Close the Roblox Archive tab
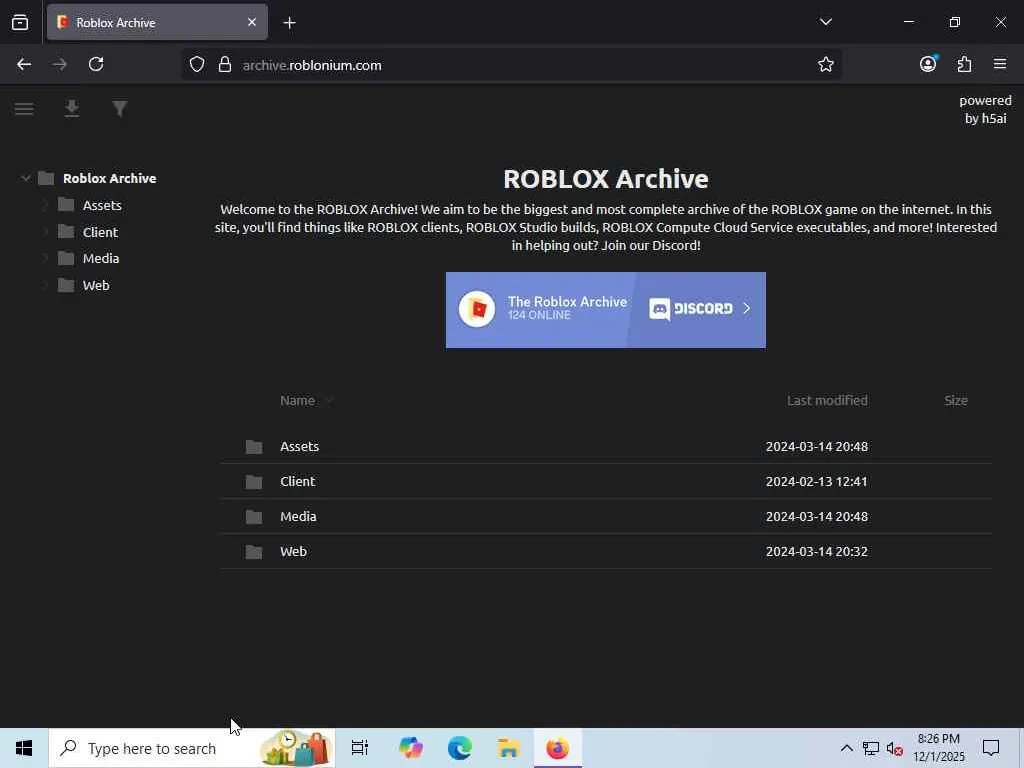Image resolution: width=1024 pixels, height=768 pixels. click(x=252, y=22)
